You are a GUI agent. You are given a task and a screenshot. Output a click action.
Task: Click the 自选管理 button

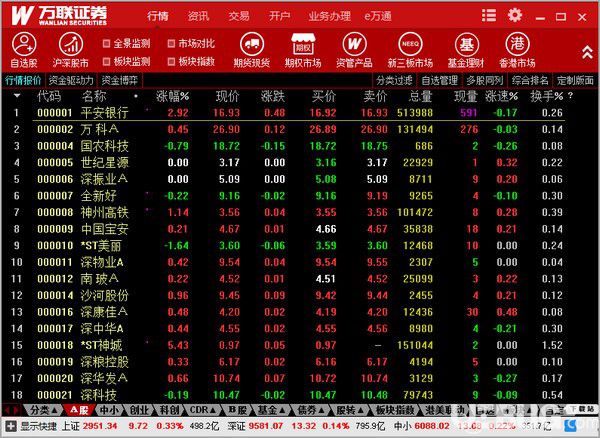pyautogui.click(x=439, y=80)
